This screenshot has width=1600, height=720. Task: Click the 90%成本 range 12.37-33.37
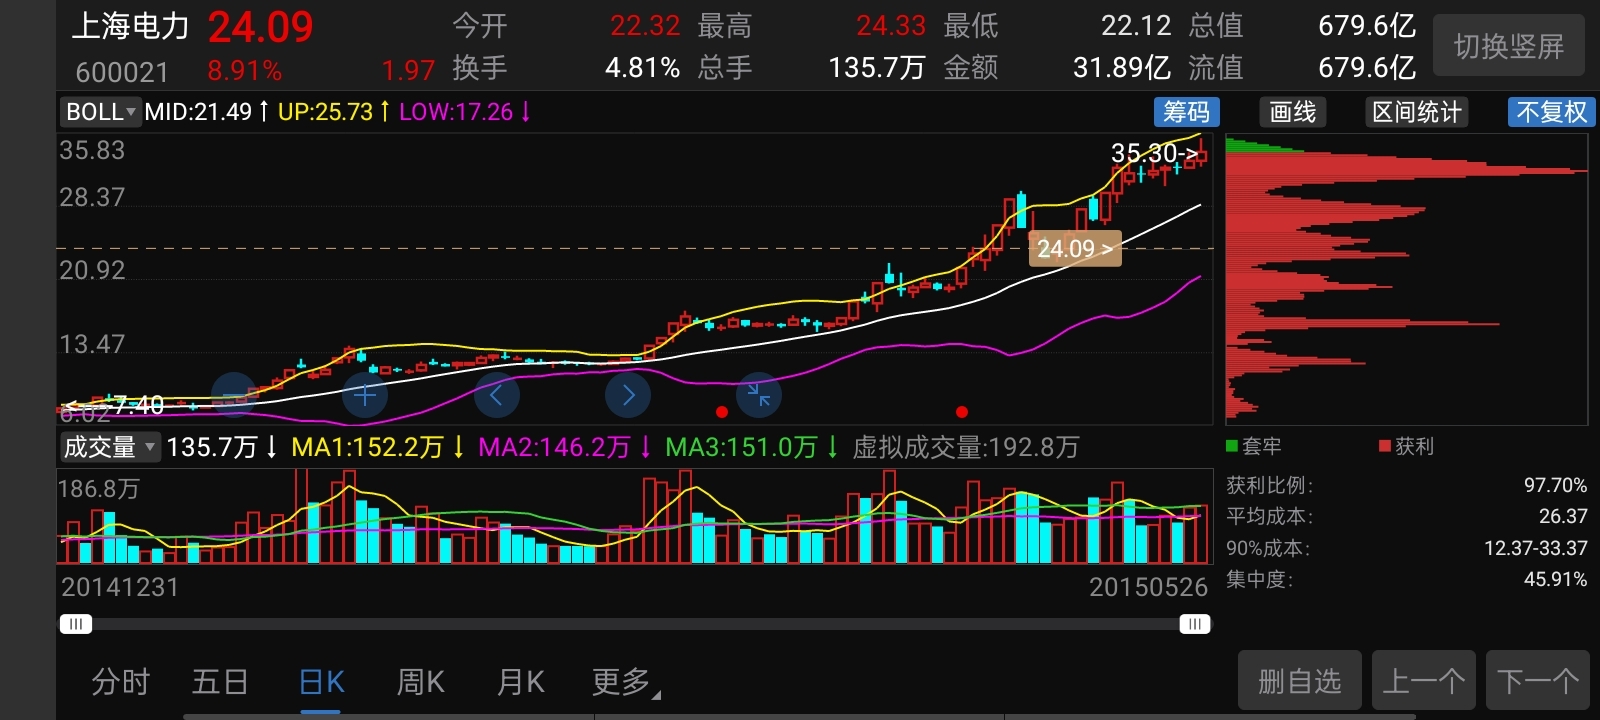(1536, 548)
